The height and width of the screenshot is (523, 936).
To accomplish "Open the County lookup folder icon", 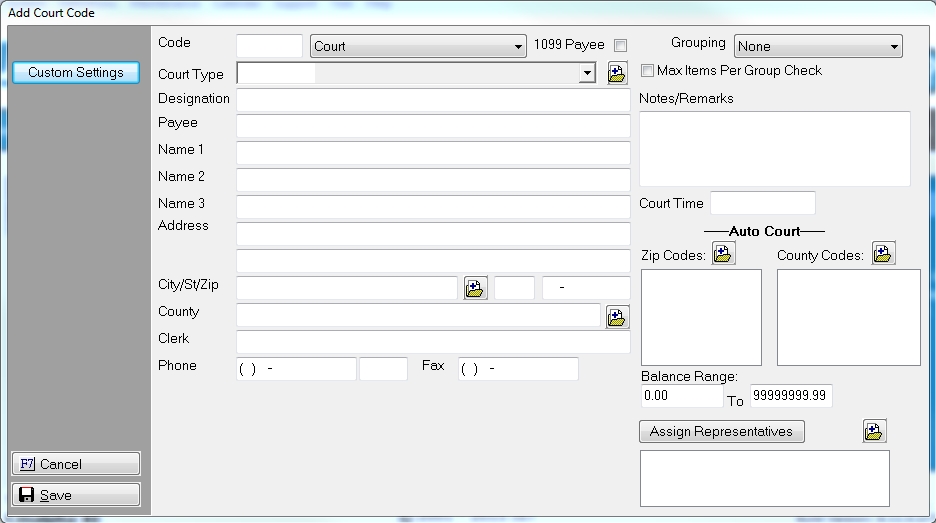I will (617, 317).
